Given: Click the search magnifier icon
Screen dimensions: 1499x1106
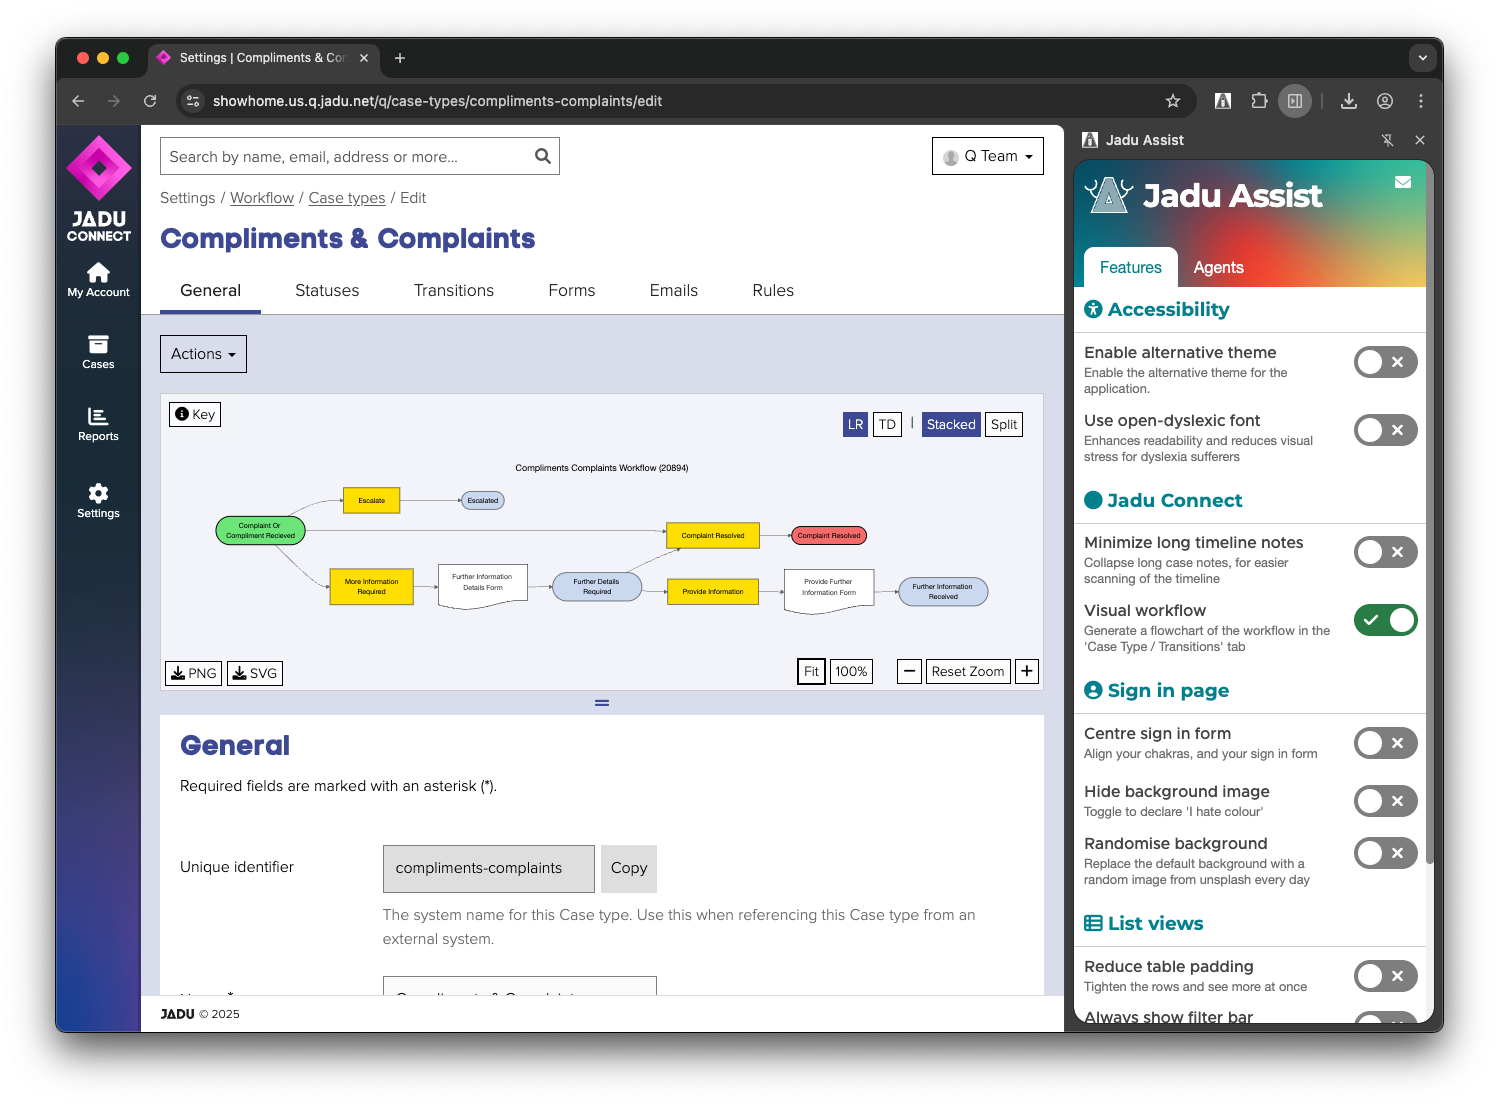Looking at the screenshot, I should point(543,156).
